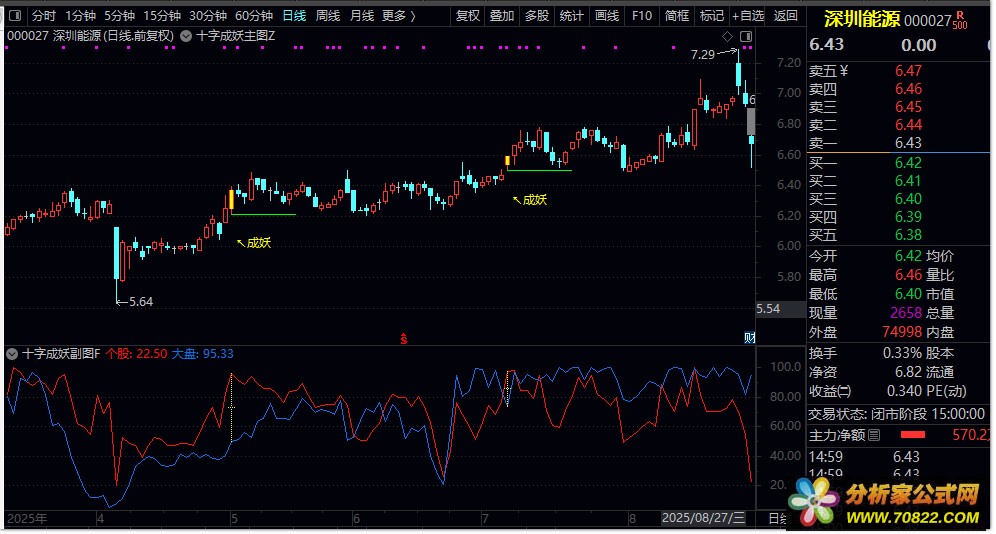Toggle the 简框 simple frame mode
The image size is (996, 534).
point(676,15)
